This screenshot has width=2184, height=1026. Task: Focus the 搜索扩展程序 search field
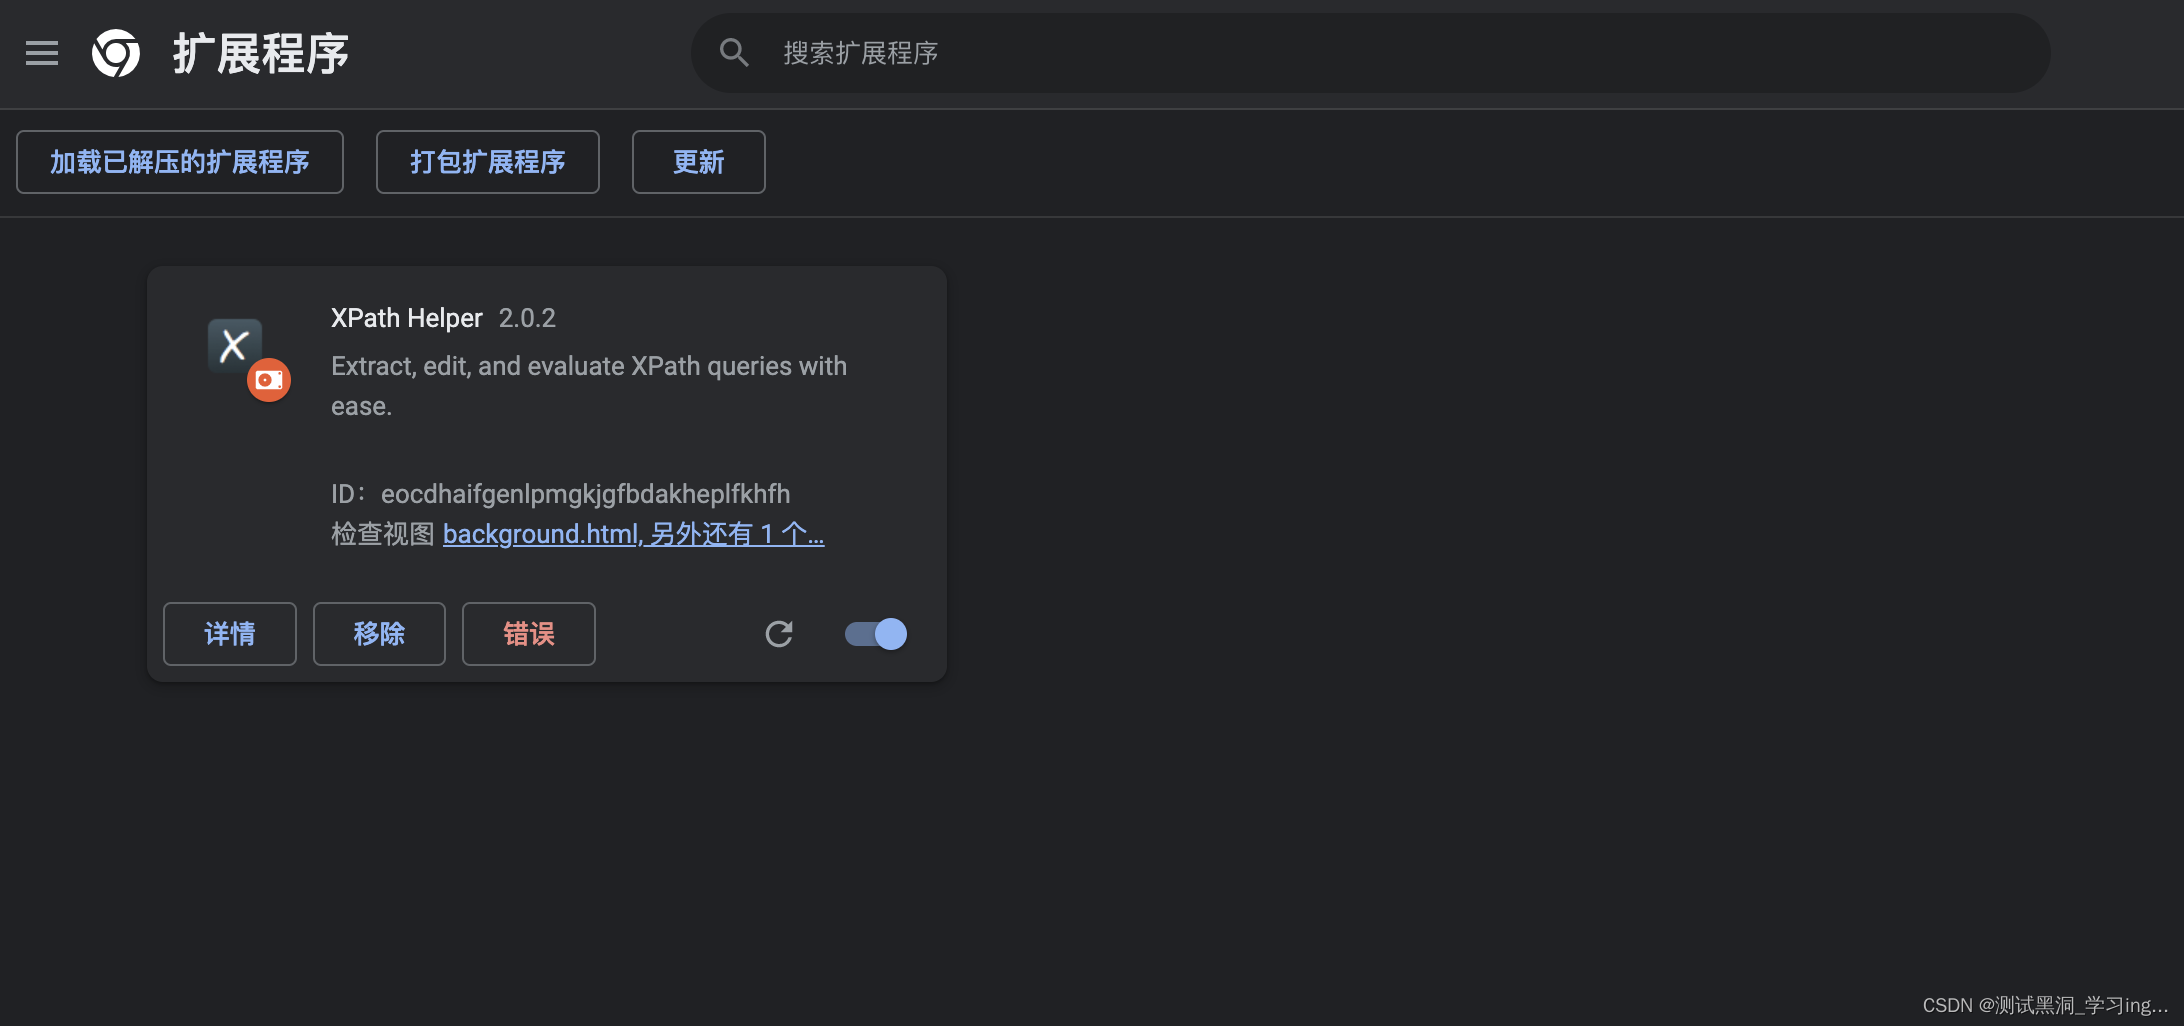pos(1370,53)
